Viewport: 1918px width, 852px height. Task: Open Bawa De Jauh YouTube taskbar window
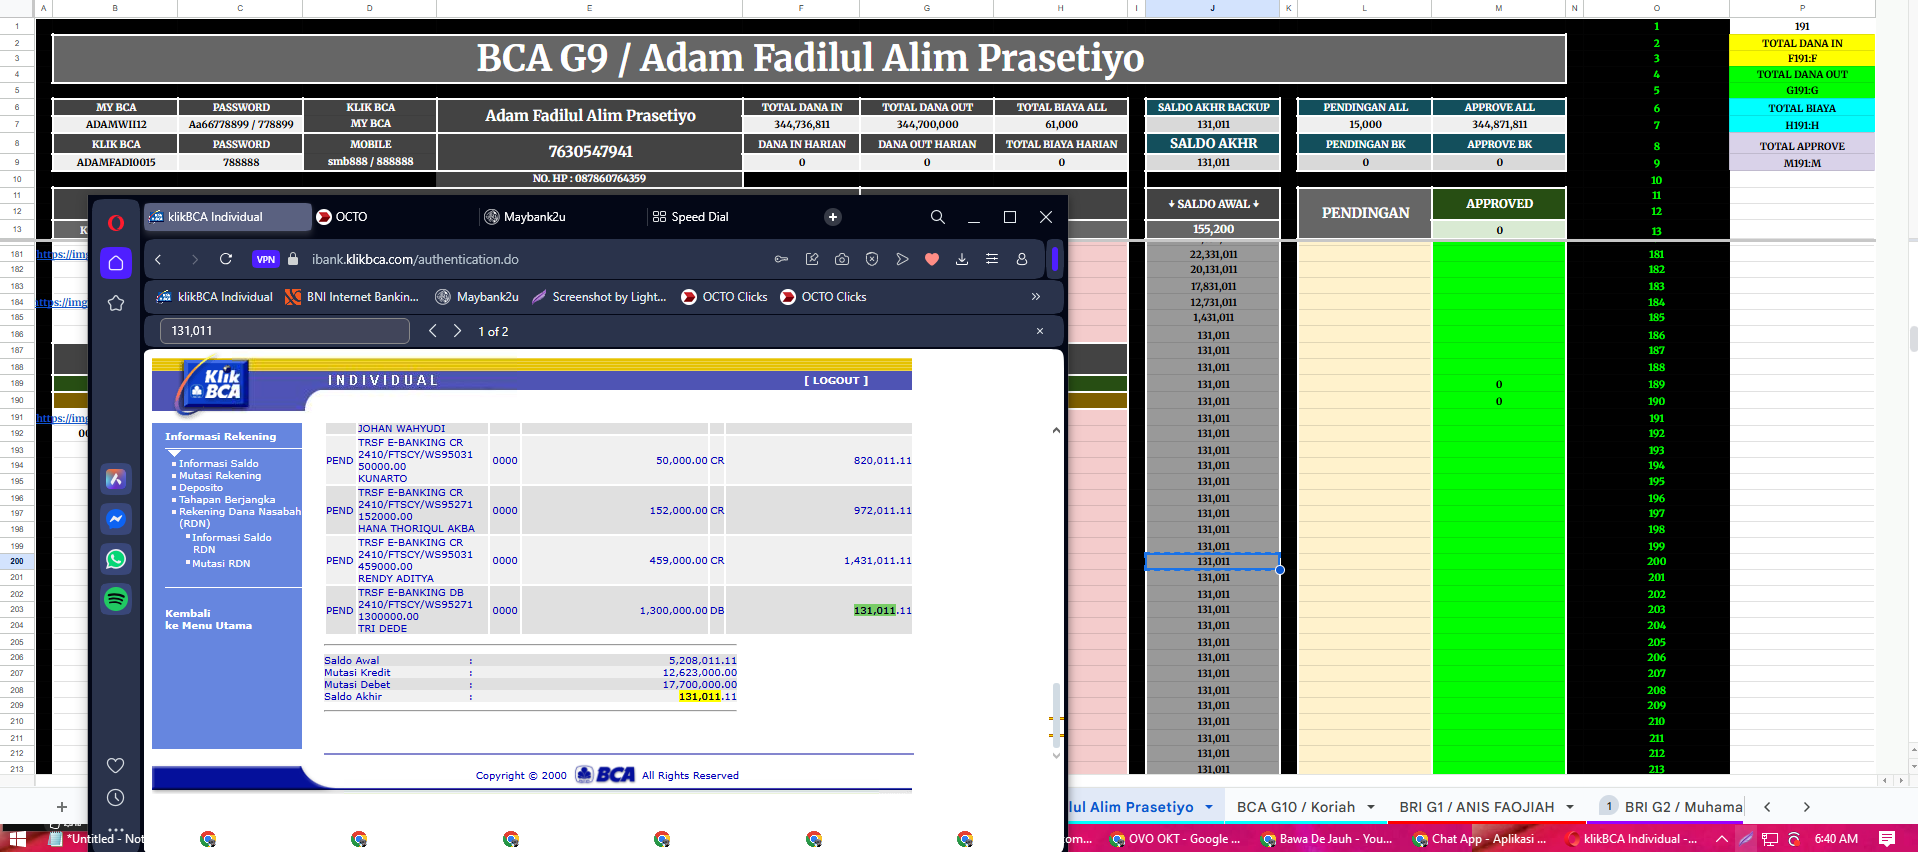click(1327, 839)
